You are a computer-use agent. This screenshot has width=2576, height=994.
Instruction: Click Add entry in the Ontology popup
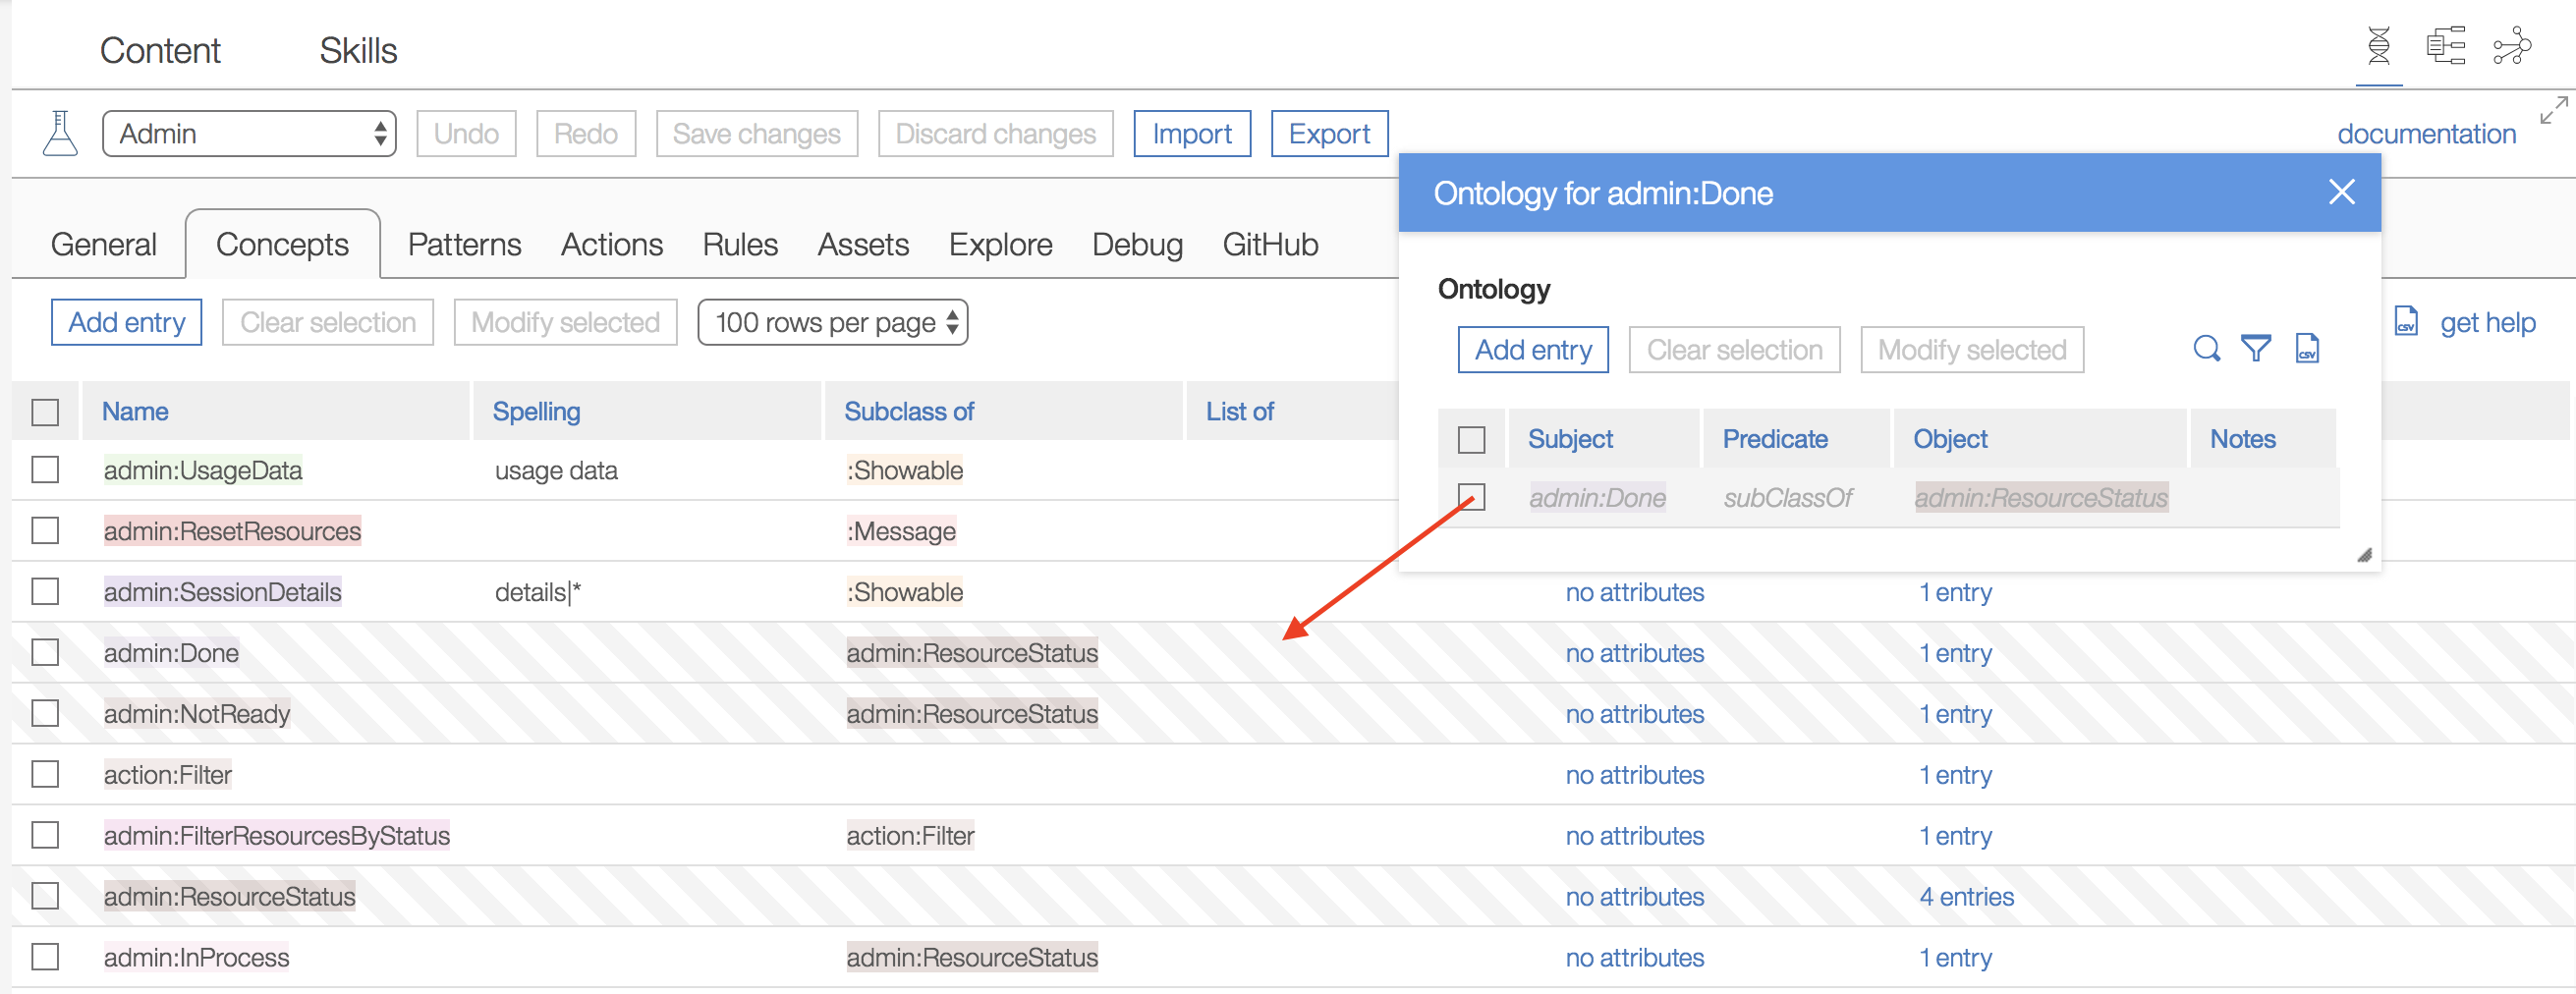1533,350
